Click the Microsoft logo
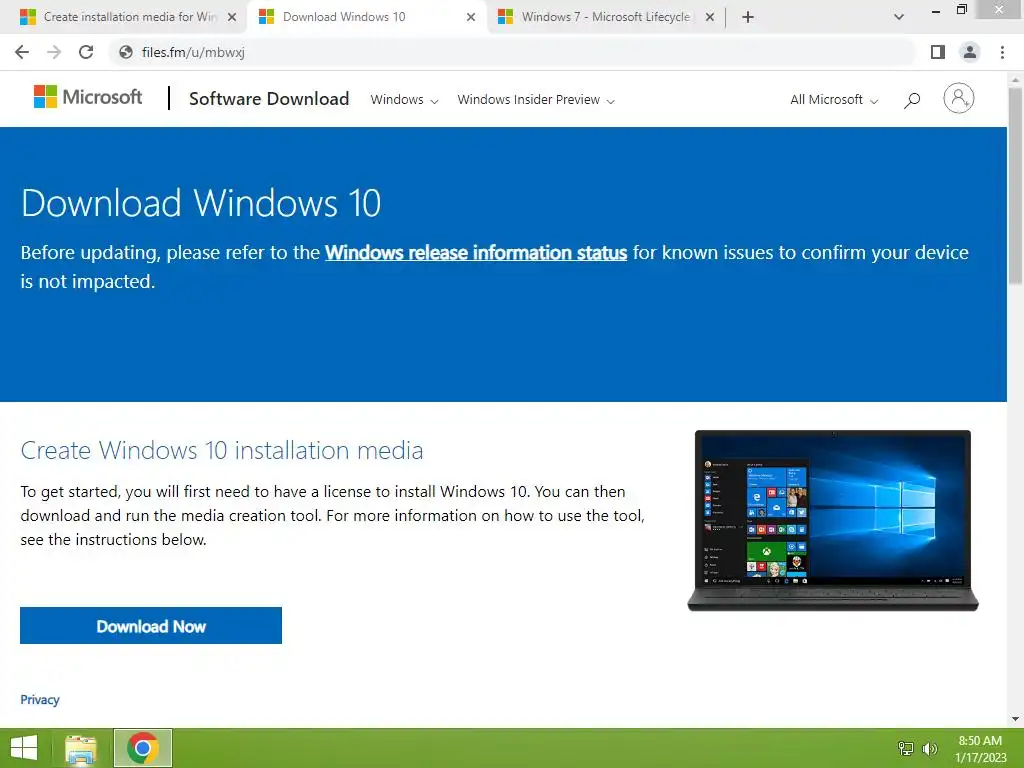Image resolution: width=1024 pixels, height=768 pixels. [x=88, y=97]
